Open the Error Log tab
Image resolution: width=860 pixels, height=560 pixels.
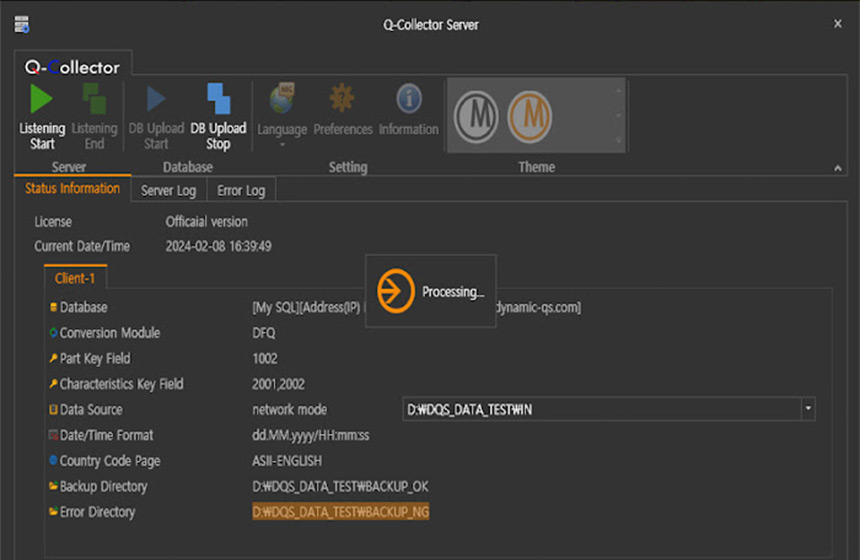coord(241,190)
